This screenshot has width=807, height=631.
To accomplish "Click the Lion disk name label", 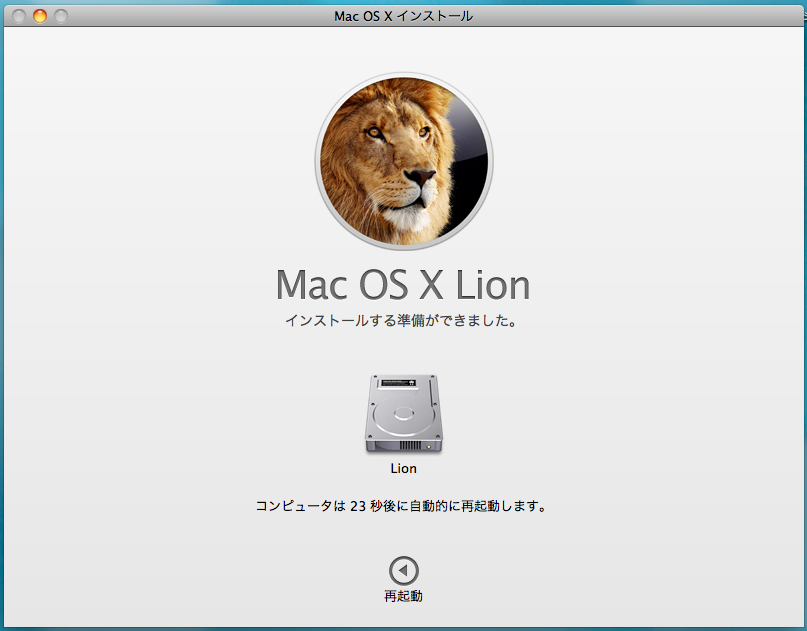I will 404,468.
